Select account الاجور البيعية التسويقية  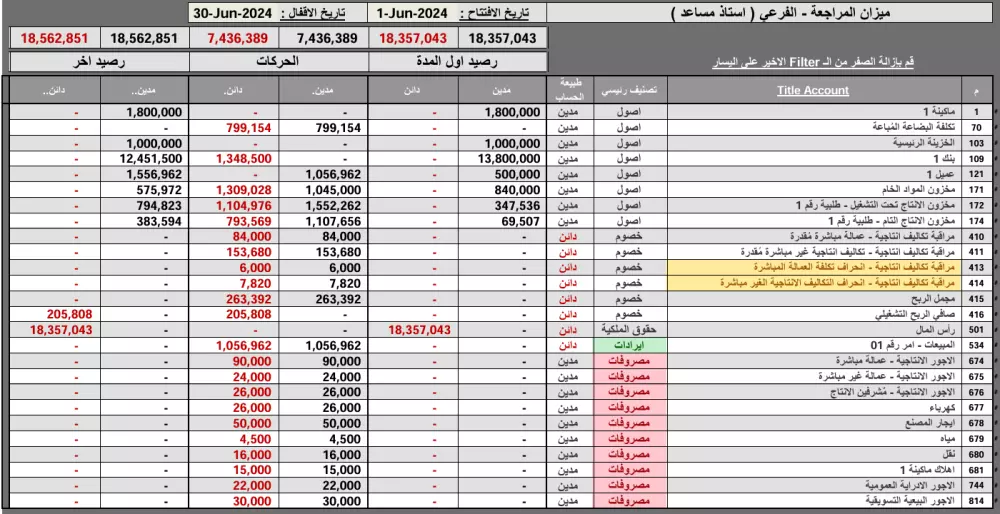tap(812, 501)
